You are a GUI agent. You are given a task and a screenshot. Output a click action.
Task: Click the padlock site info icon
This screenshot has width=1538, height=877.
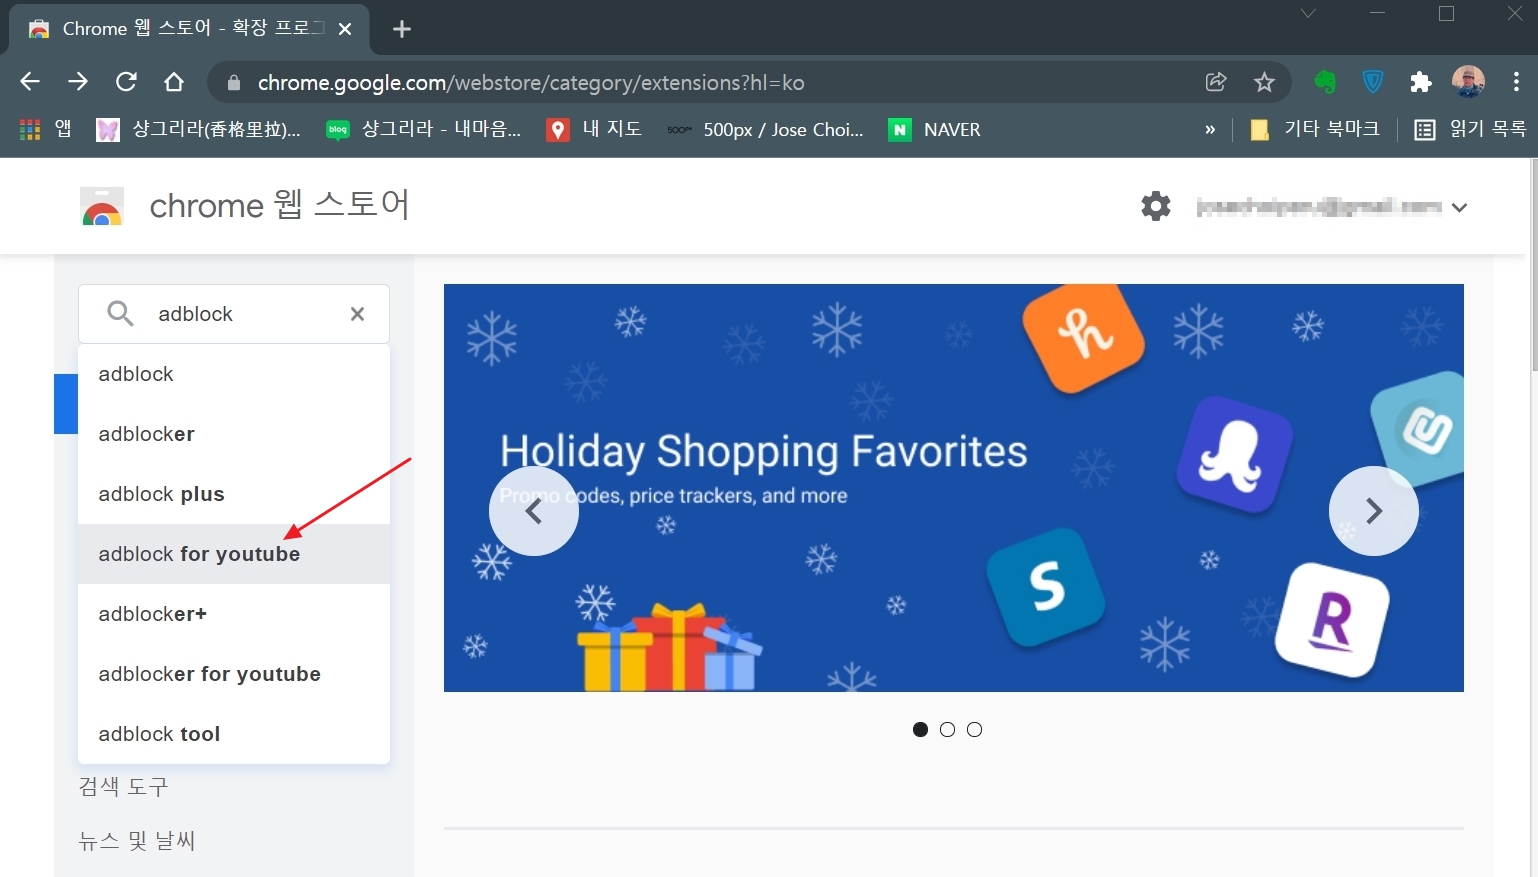(x=234, y=83)
